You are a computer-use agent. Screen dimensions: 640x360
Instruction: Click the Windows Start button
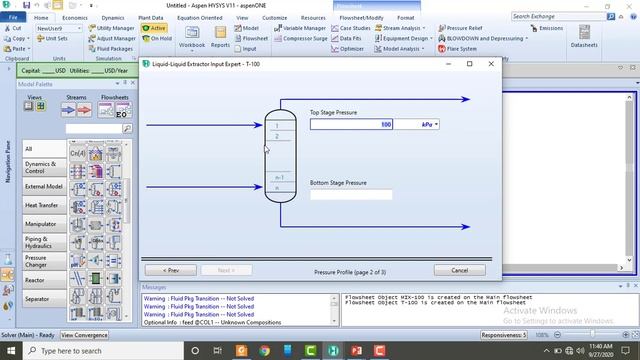tap(11, 351)
